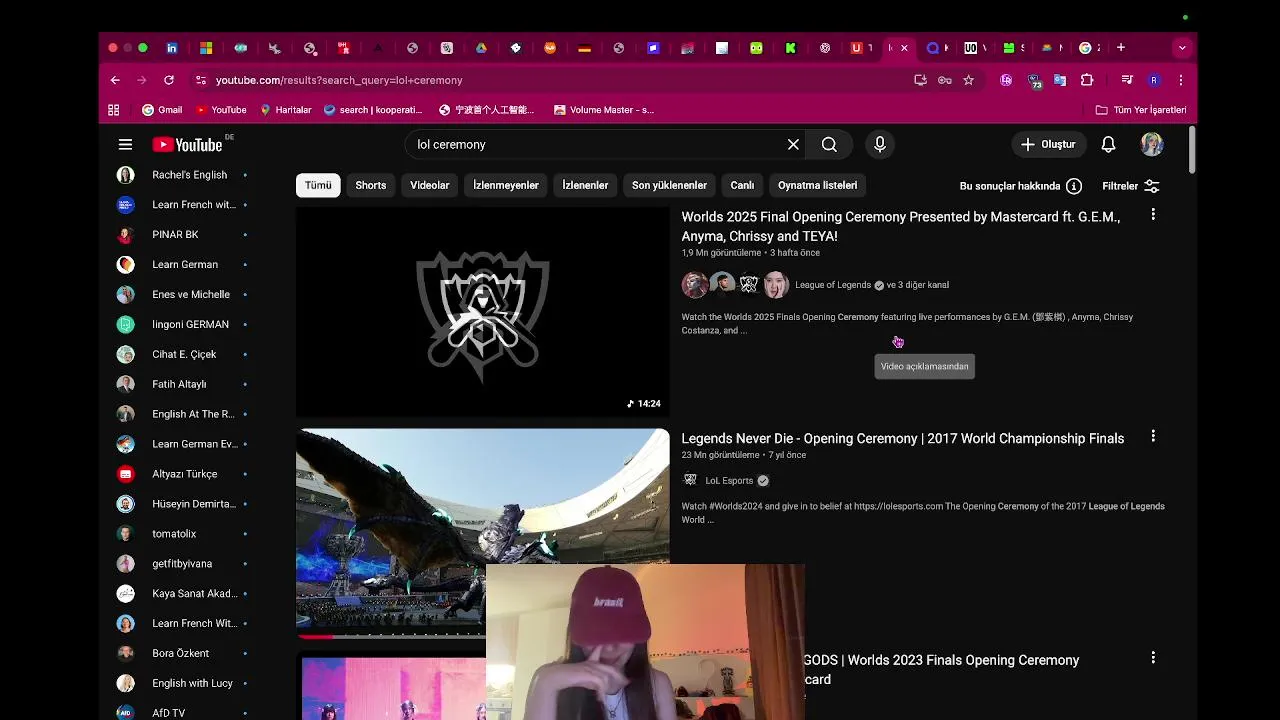Open more options for Worlds 2023 video

1153,658
